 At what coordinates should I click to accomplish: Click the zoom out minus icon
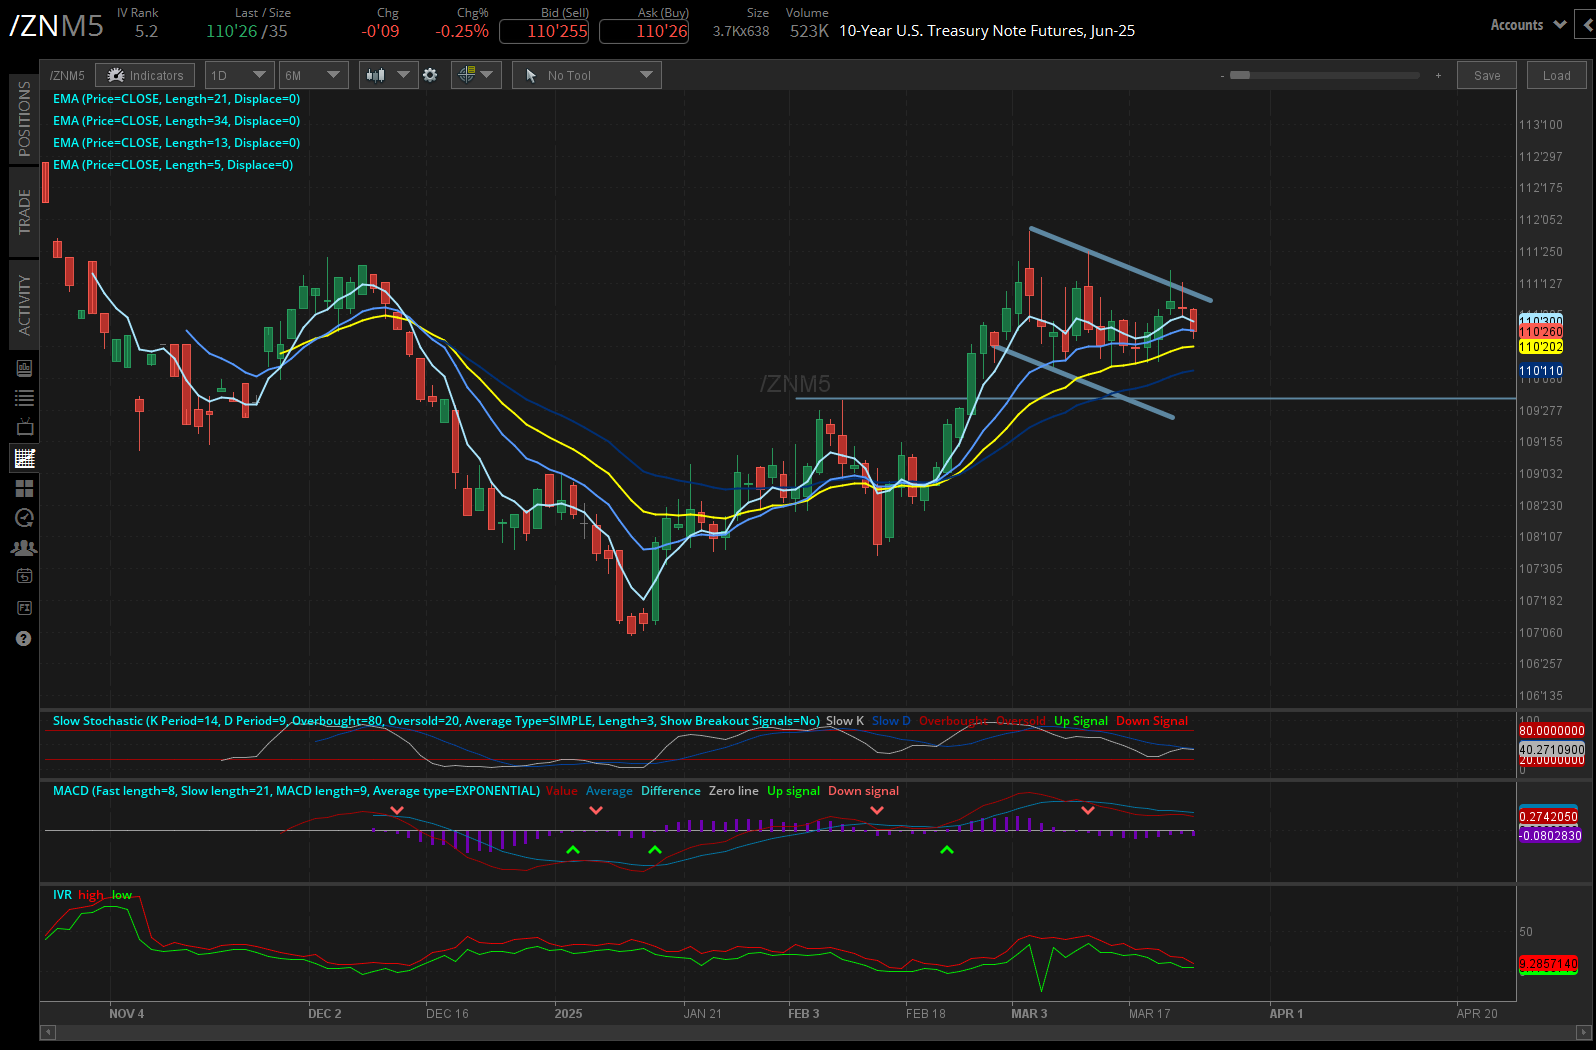1222,76
